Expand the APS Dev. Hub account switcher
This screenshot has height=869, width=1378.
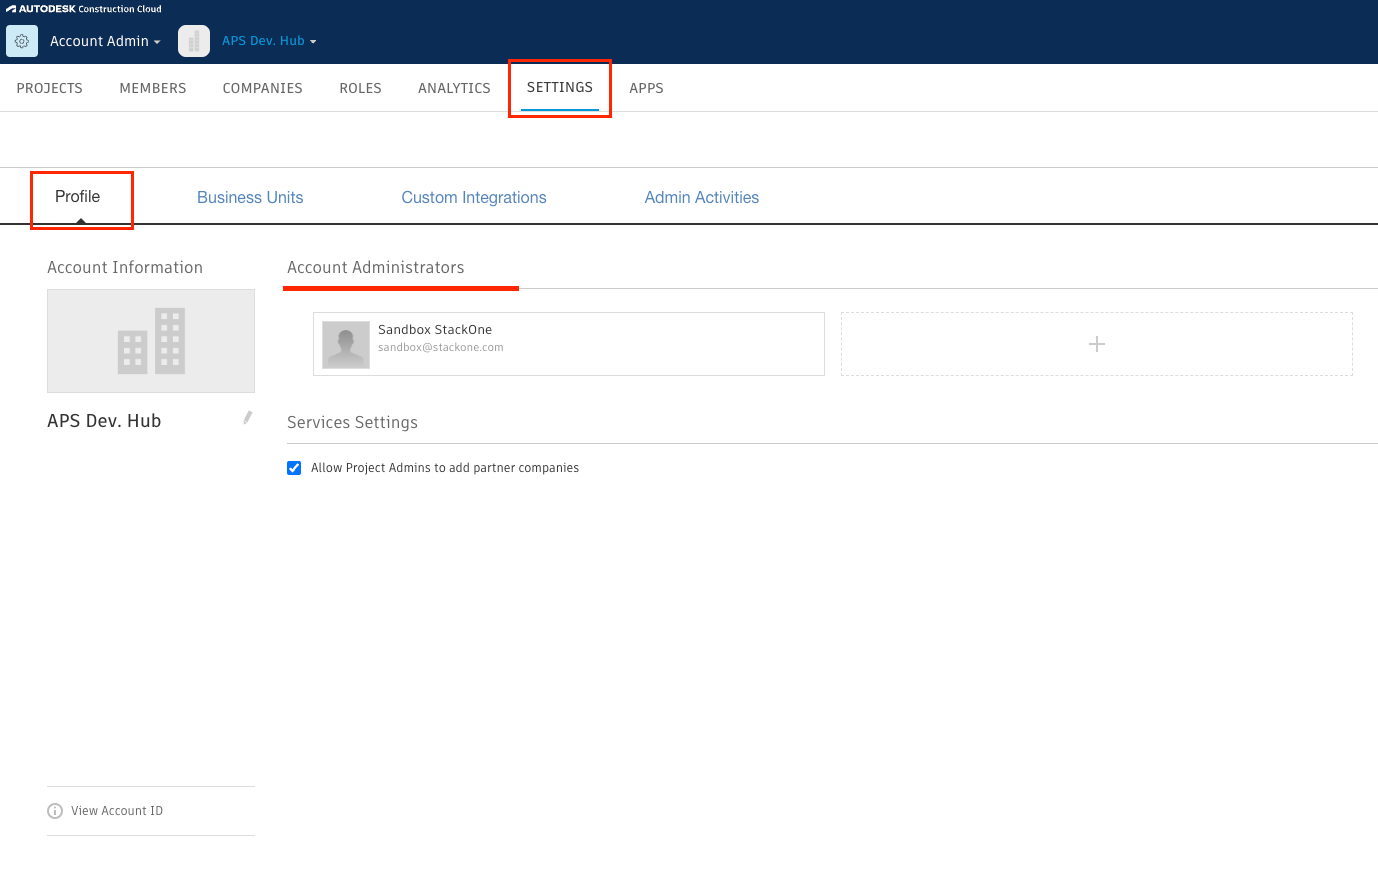coord(269,41)
